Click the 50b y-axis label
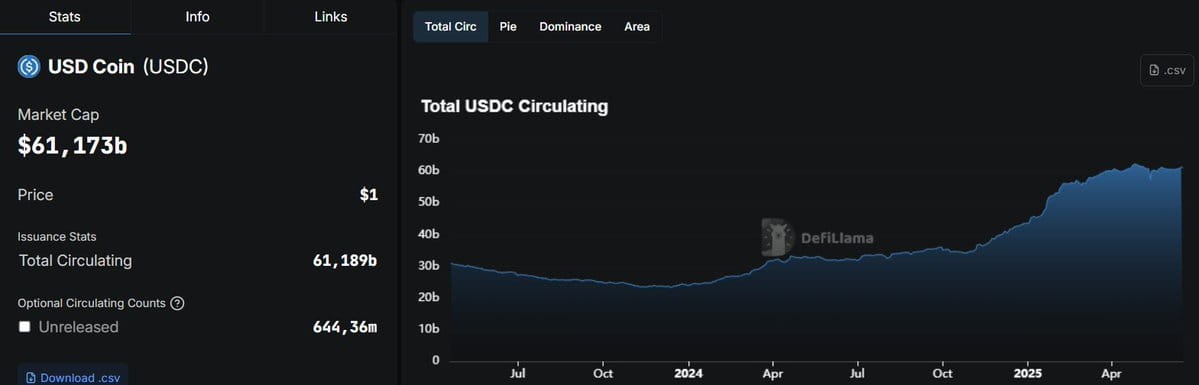Viewport: 1199px width, 385px height. (430, 202)
